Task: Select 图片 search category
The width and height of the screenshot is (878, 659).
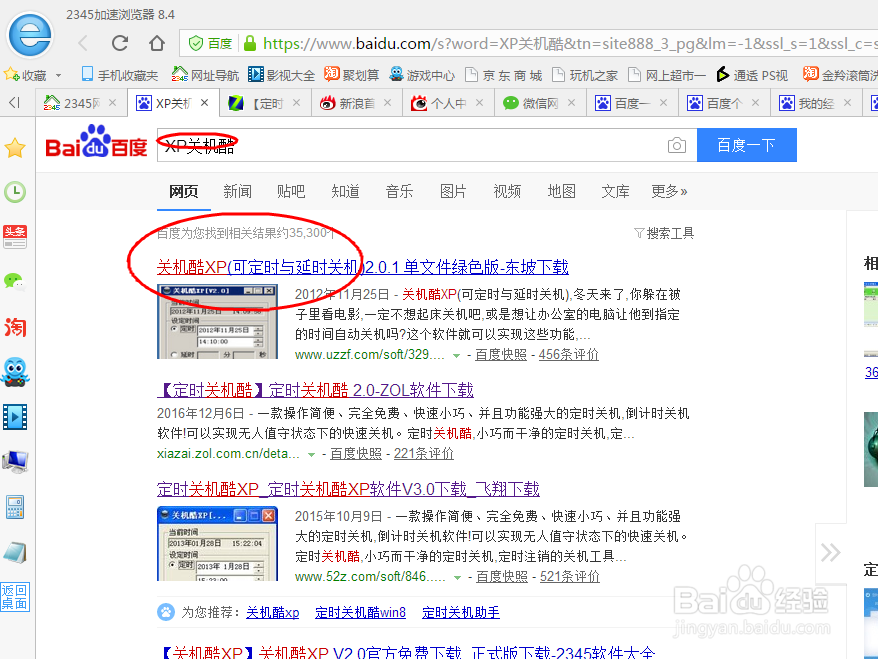Action: 453,191
